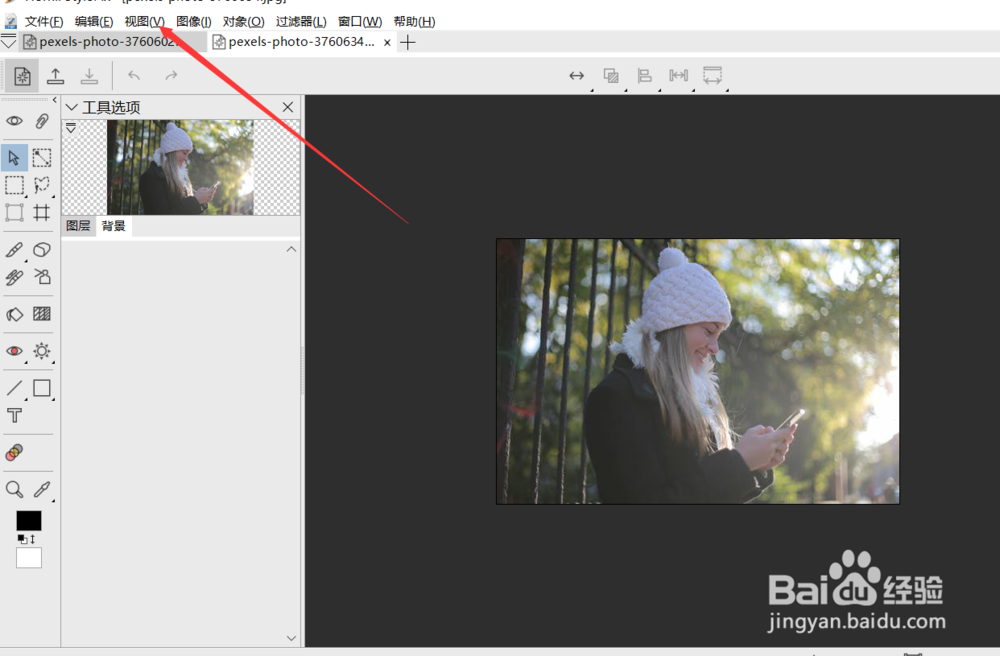1000x656 pixels.
Task: Open the 窗口(W) menu
Action: pyautogui.click(x=360, y=22)
